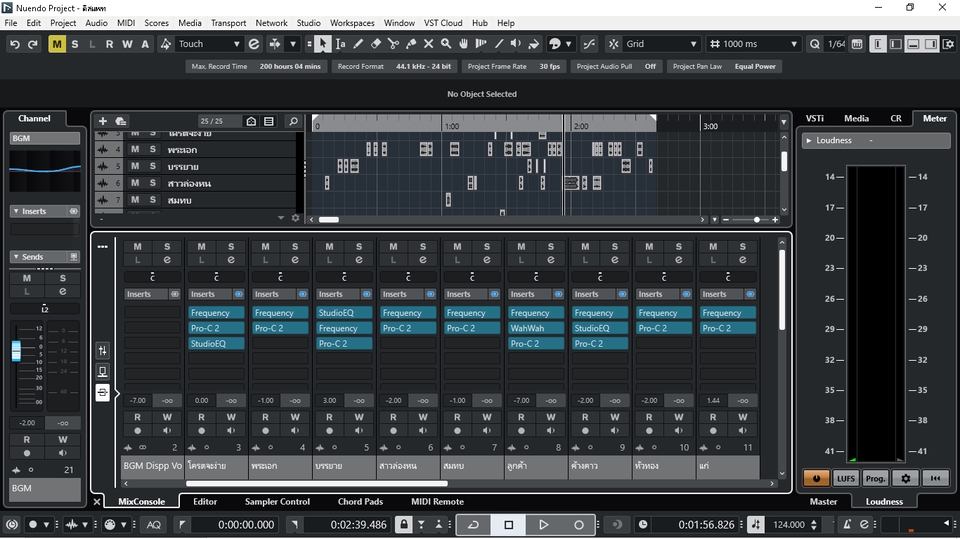Click the Play transport button
This screenshot has height=539, width=960.
click(x=543, y=525)
